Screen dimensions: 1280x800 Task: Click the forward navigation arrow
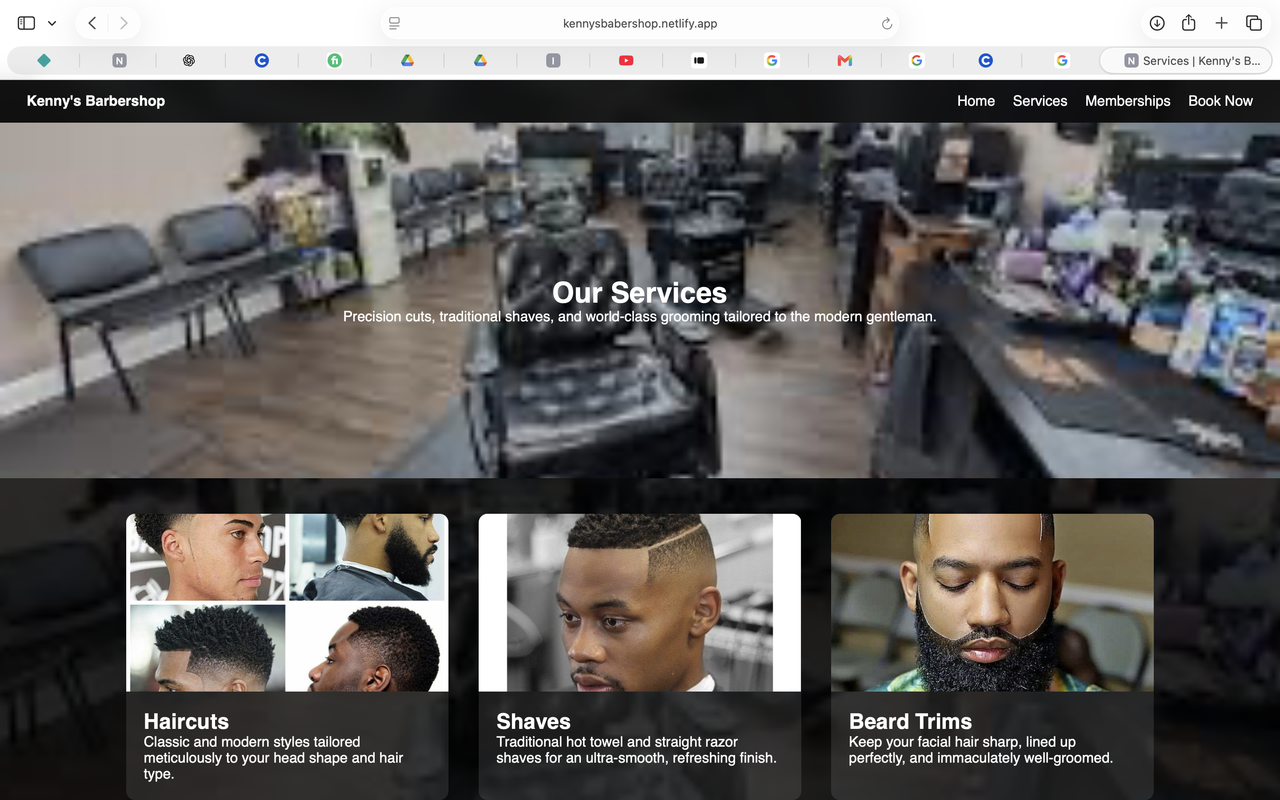(124, 23)
